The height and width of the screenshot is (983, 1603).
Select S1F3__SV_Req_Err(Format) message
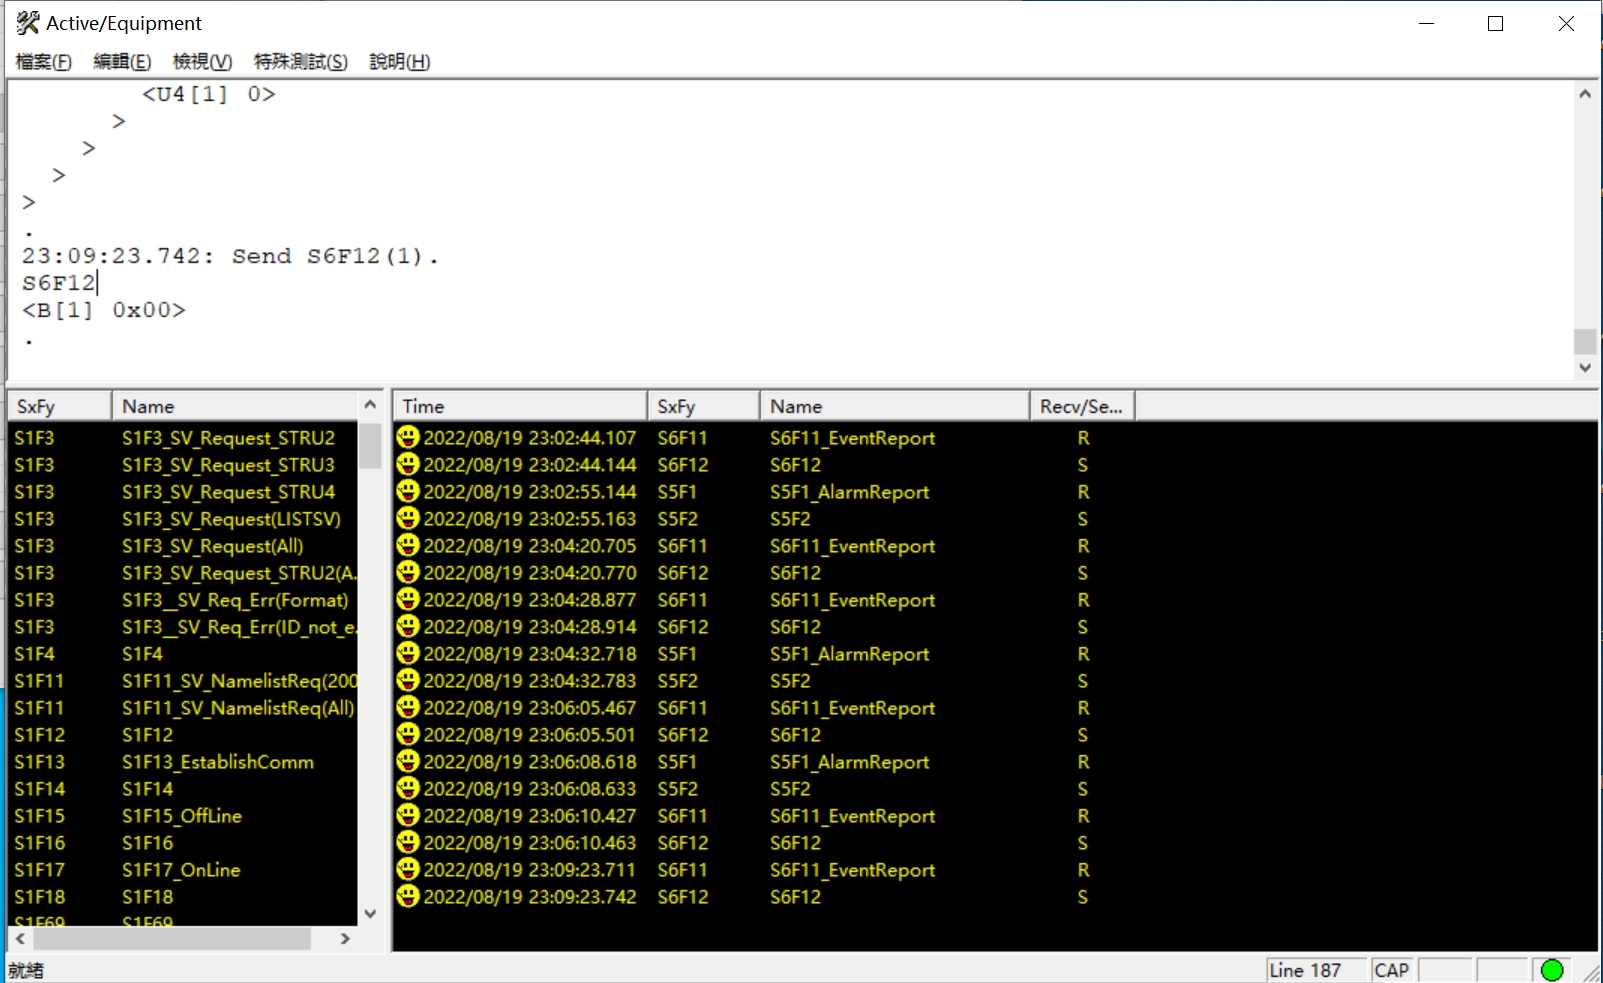click(x=183, y=599)
